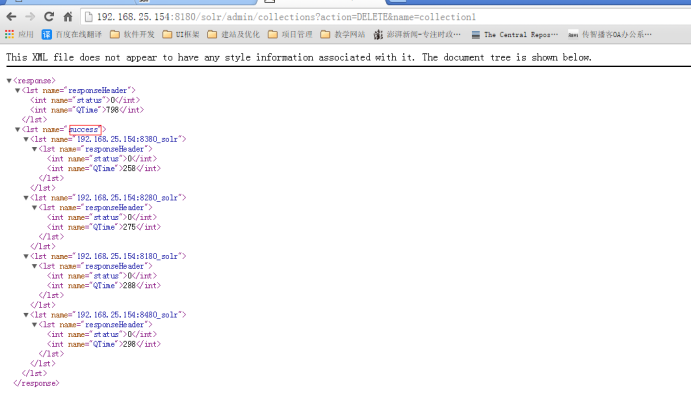Viewport: 691px width, 417px height.
Task: Collapse the top responseHeader list node
Action: pyautogui.click(x=18, y=90)
